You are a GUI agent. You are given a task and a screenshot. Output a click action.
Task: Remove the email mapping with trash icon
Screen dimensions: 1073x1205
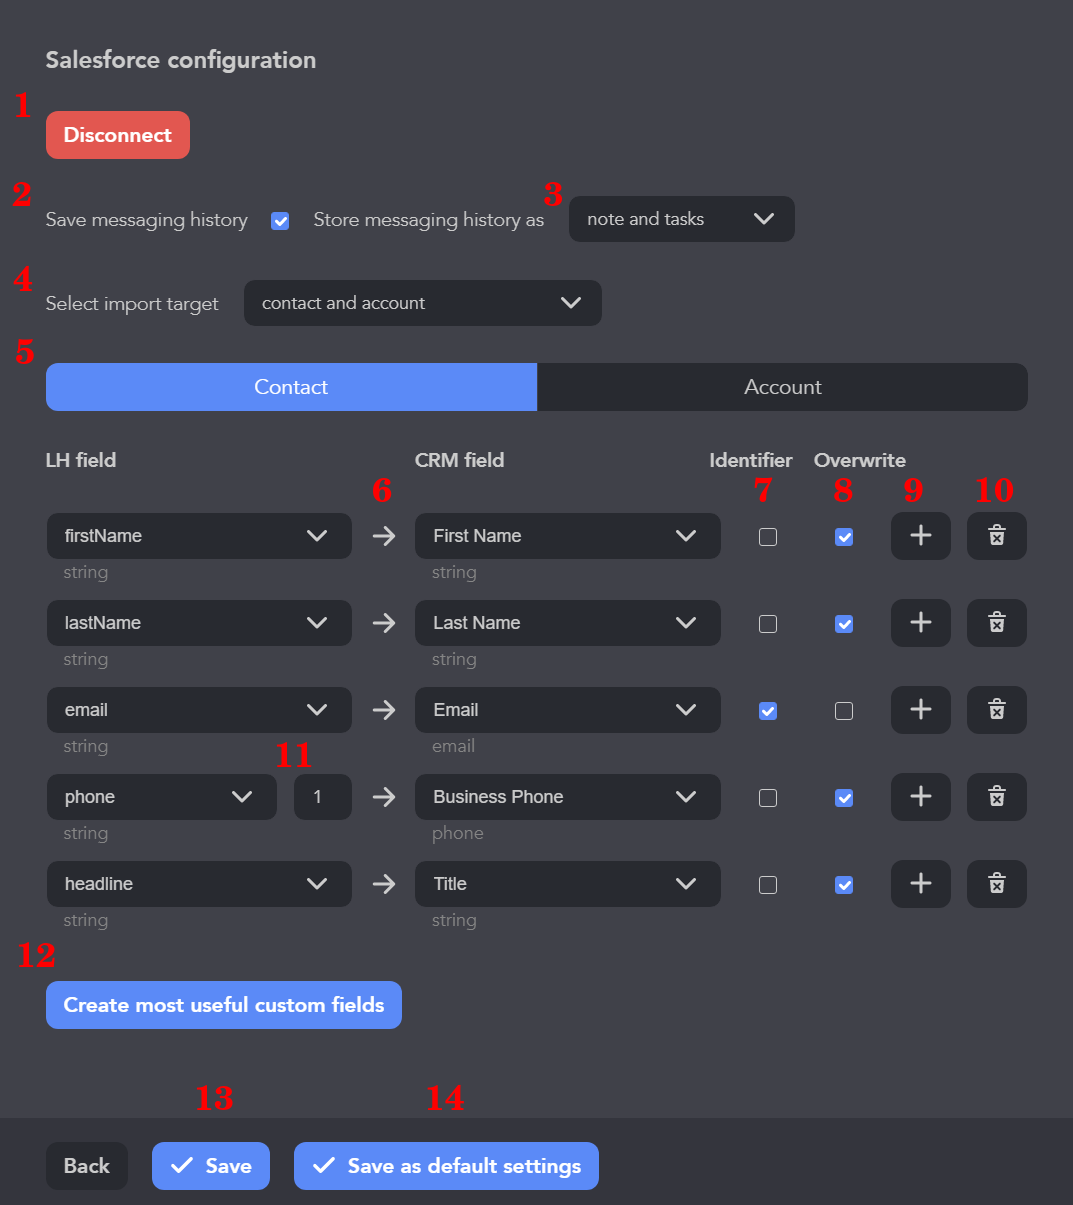(996, 710)
